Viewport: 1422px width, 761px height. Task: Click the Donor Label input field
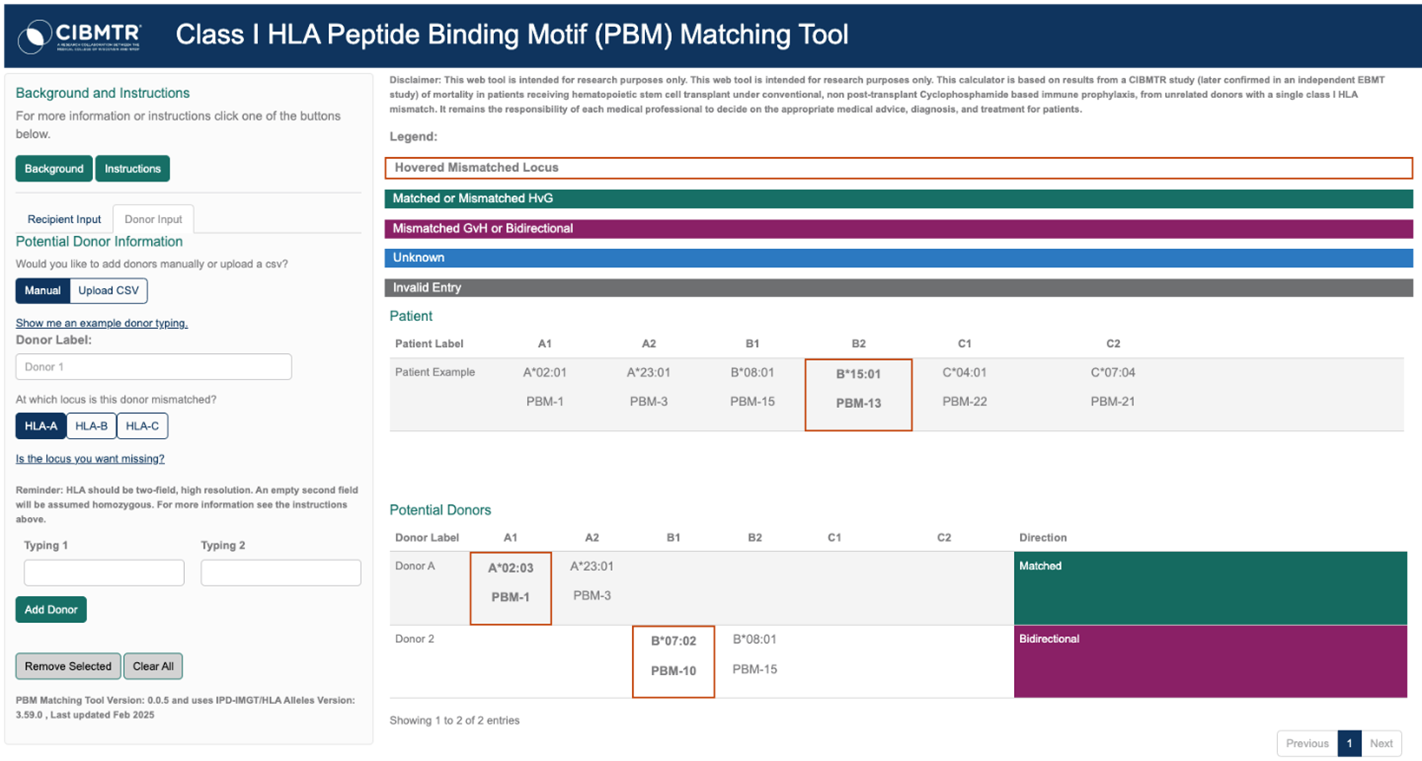click(x=153, y=367)
